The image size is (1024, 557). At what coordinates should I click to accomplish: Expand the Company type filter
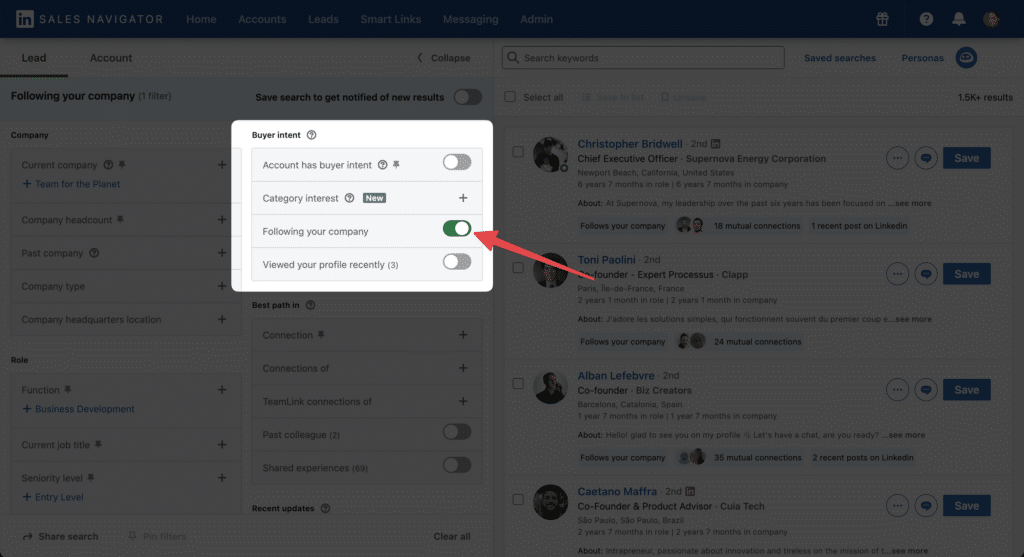[x=222, y=286]
